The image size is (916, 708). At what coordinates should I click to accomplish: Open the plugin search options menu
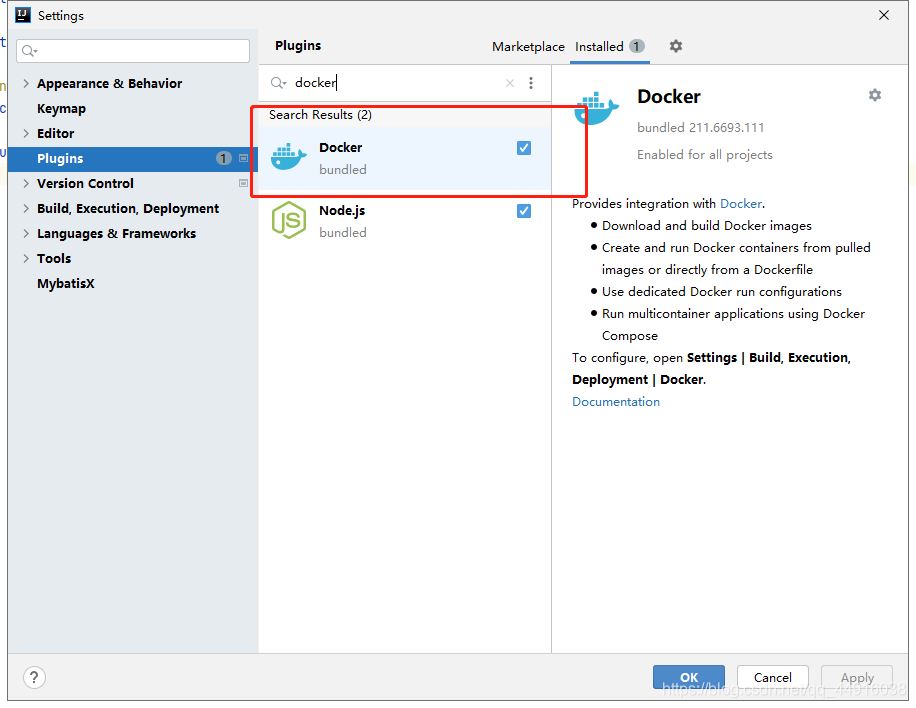click(x=531, y=83)
